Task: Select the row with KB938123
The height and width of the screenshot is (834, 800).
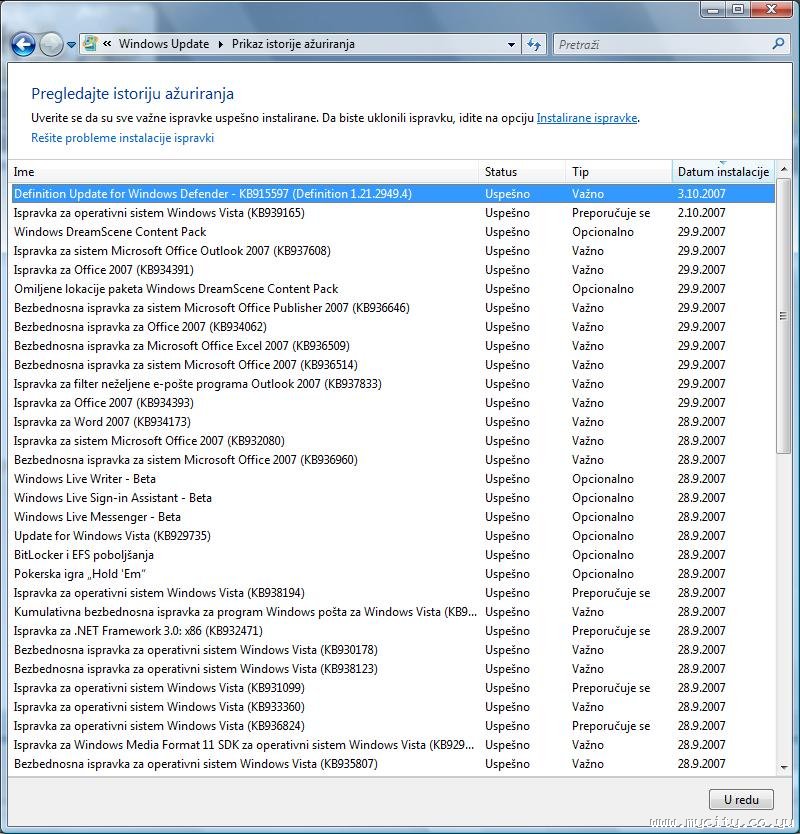Action: [393, 669]
